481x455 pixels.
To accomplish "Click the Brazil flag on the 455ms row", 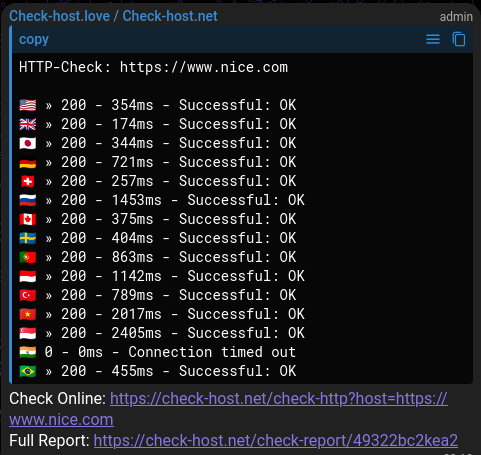I will tap(28, 371).
